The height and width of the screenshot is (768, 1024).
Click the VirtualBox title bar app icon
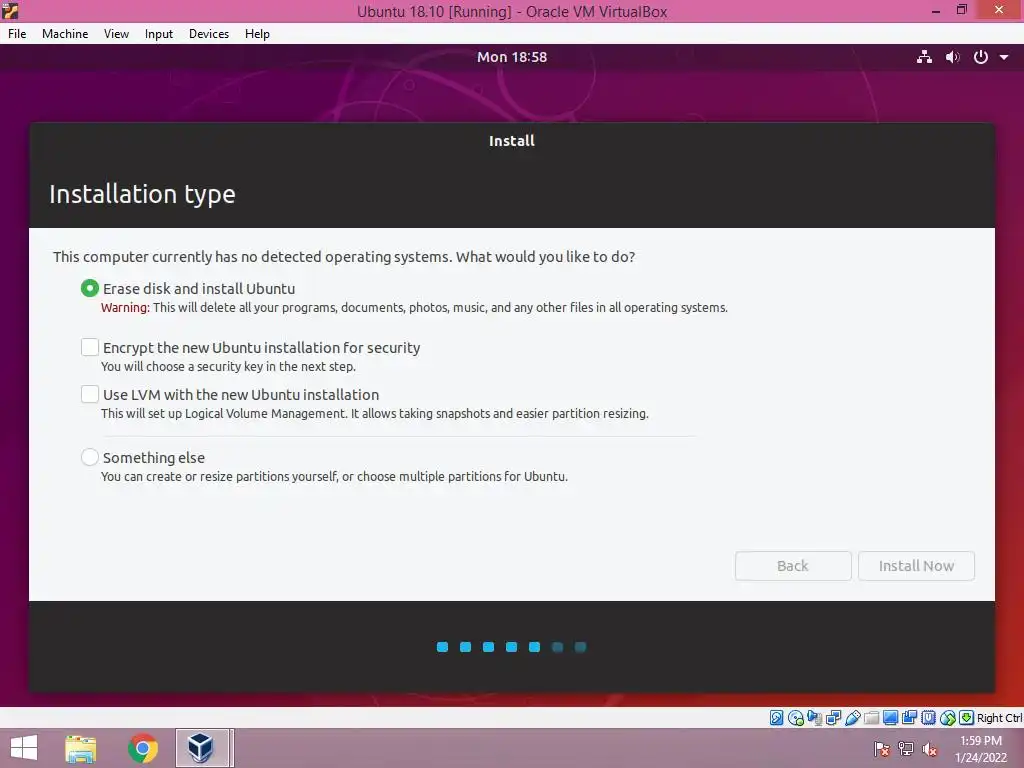[10, 10]
